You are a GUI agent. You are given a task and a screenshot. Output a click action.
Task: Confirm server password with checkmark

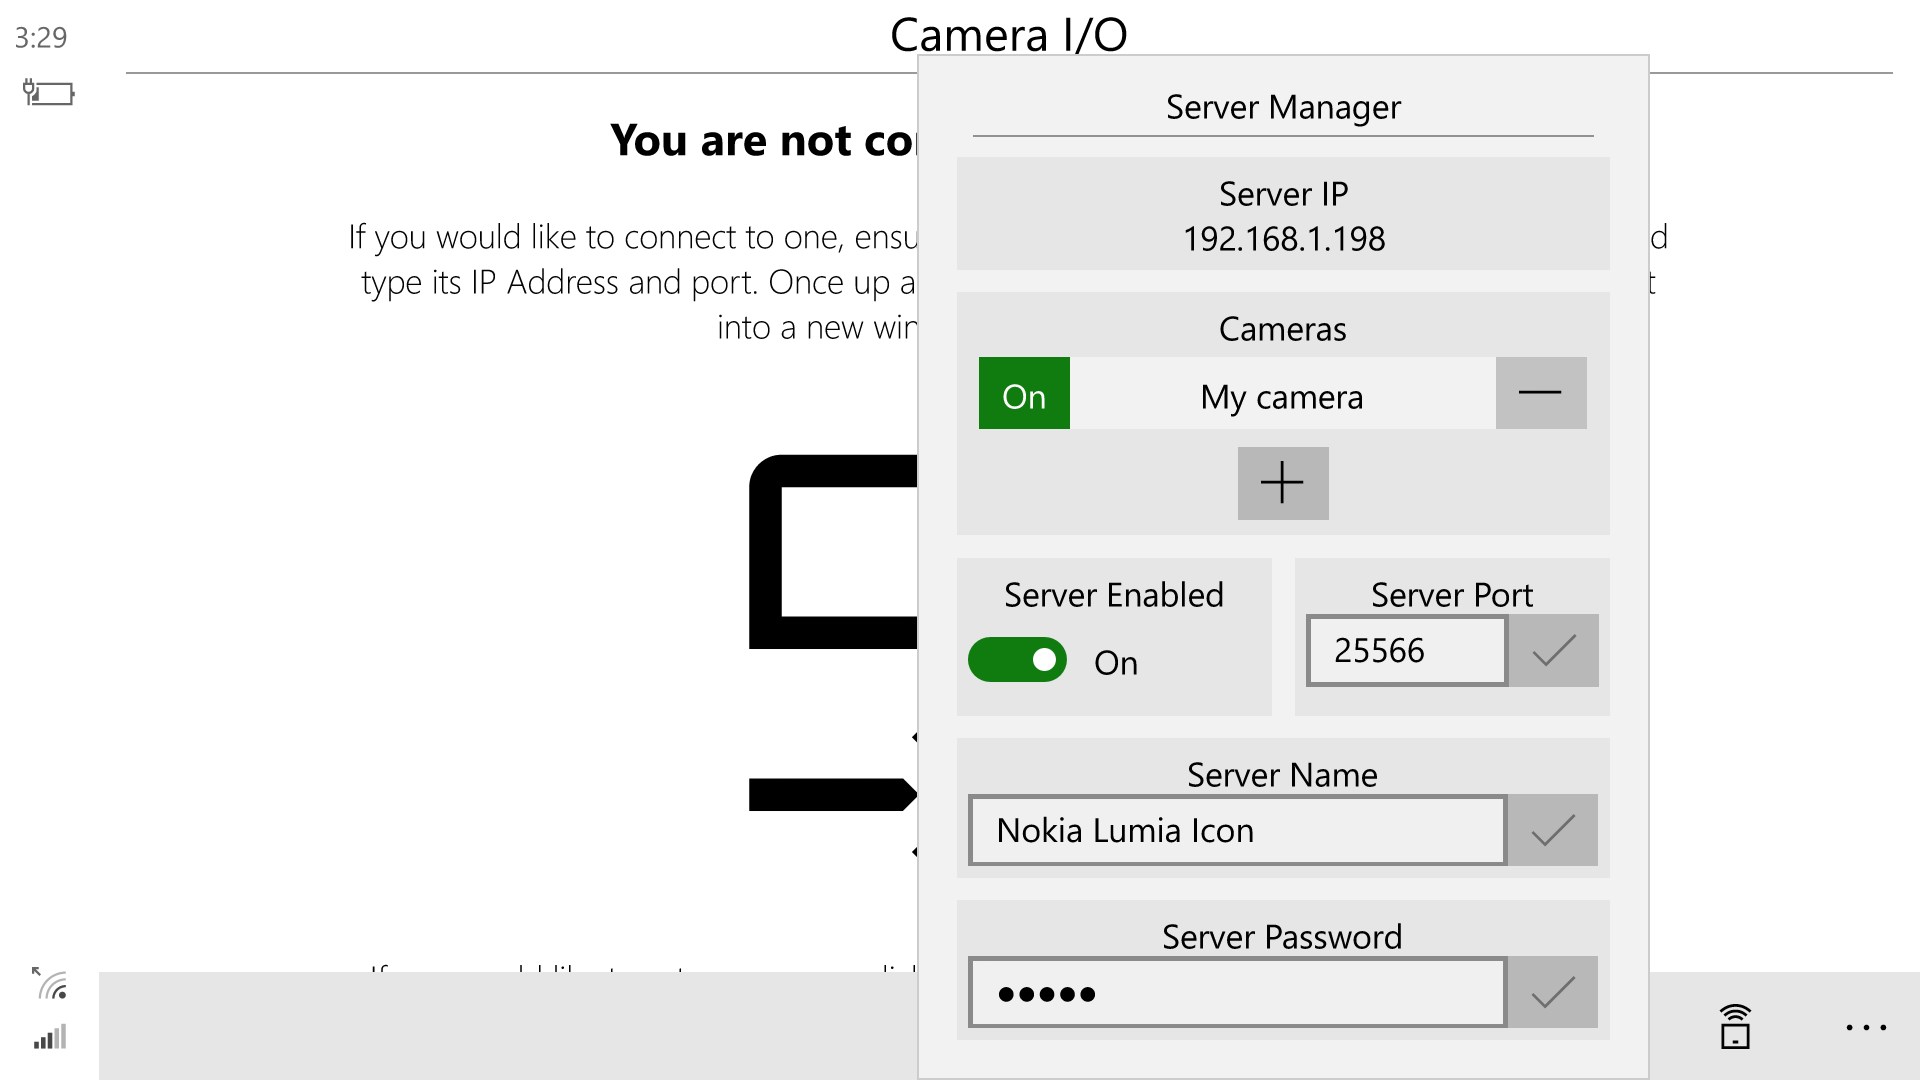(1552, 992)
